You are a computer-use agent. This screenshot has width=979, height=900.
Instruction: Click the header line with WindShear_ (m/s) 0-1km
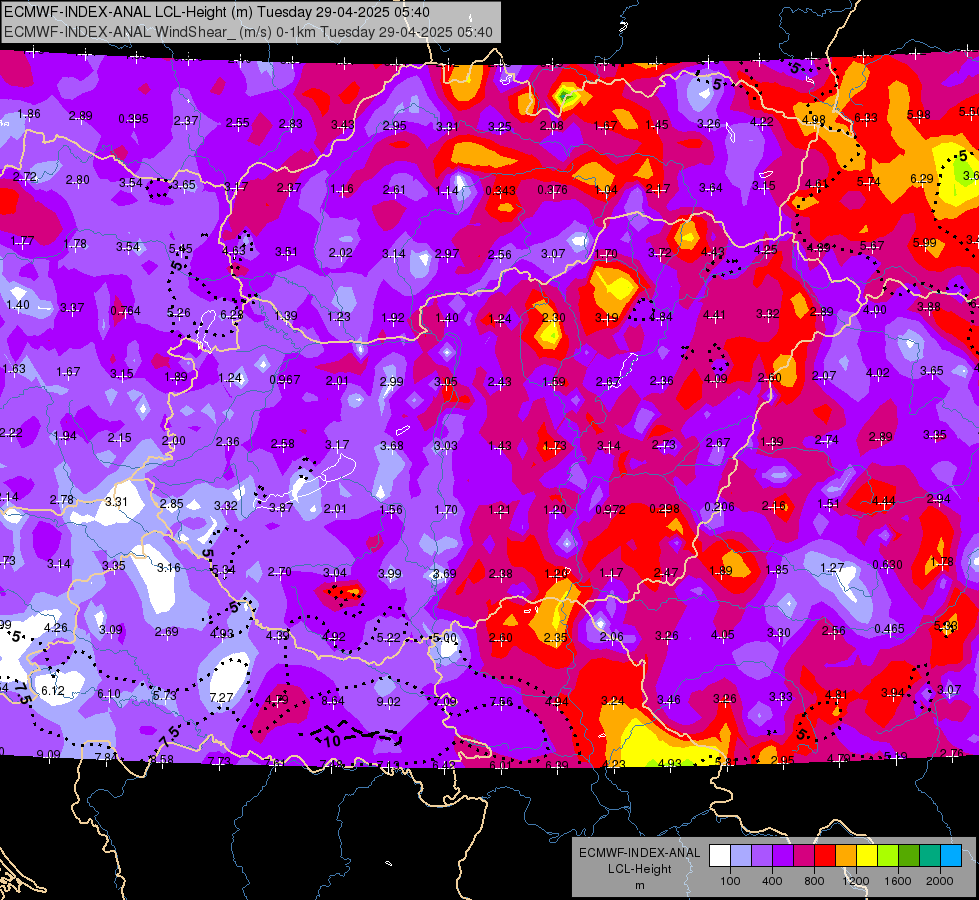[x=248, y=32]
